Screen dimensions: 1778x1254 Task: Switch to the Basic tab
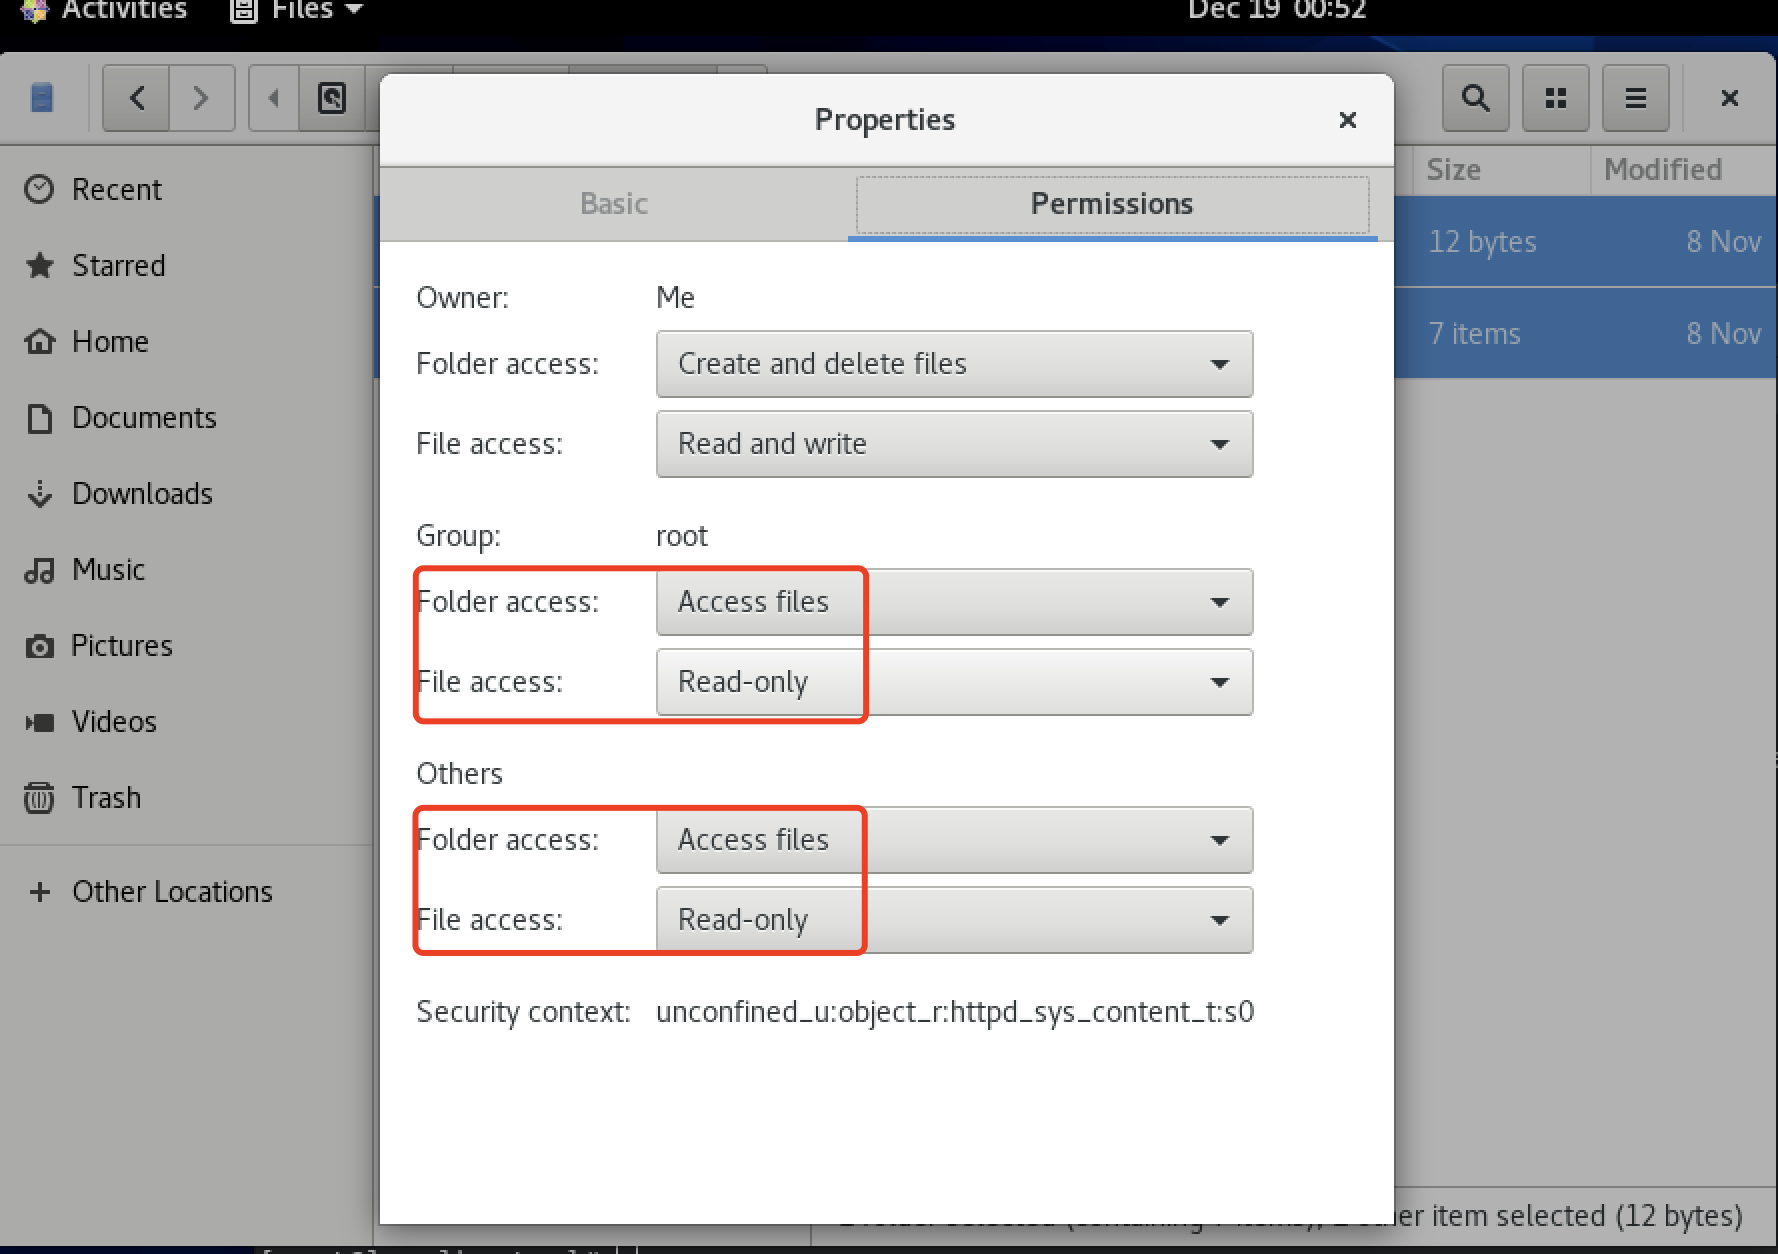pyautogui.click(x=614, y=204)
